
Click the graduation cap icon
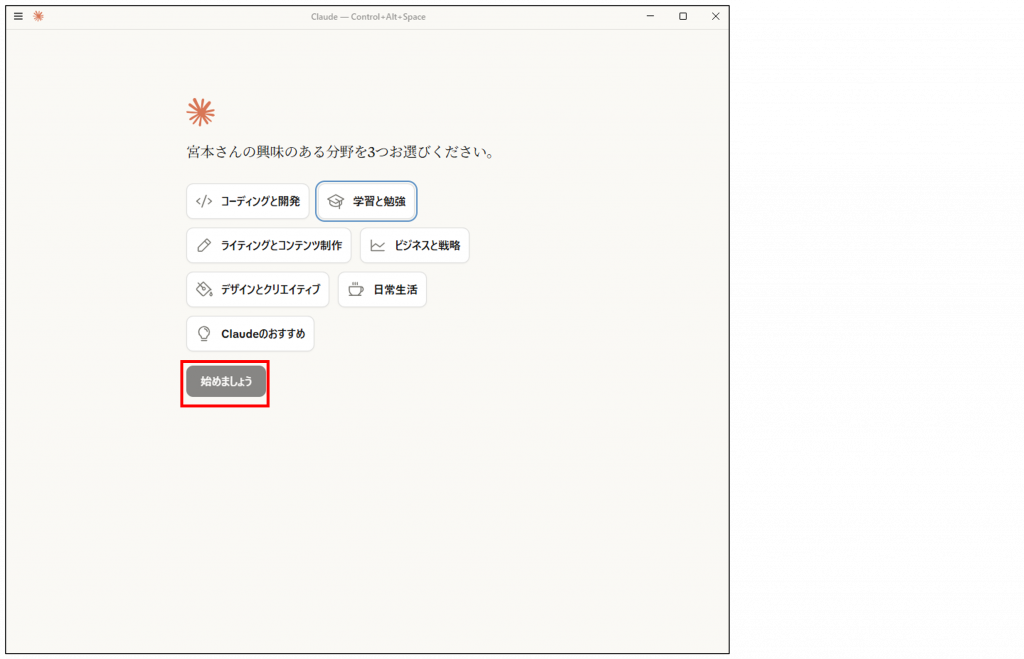335,201
